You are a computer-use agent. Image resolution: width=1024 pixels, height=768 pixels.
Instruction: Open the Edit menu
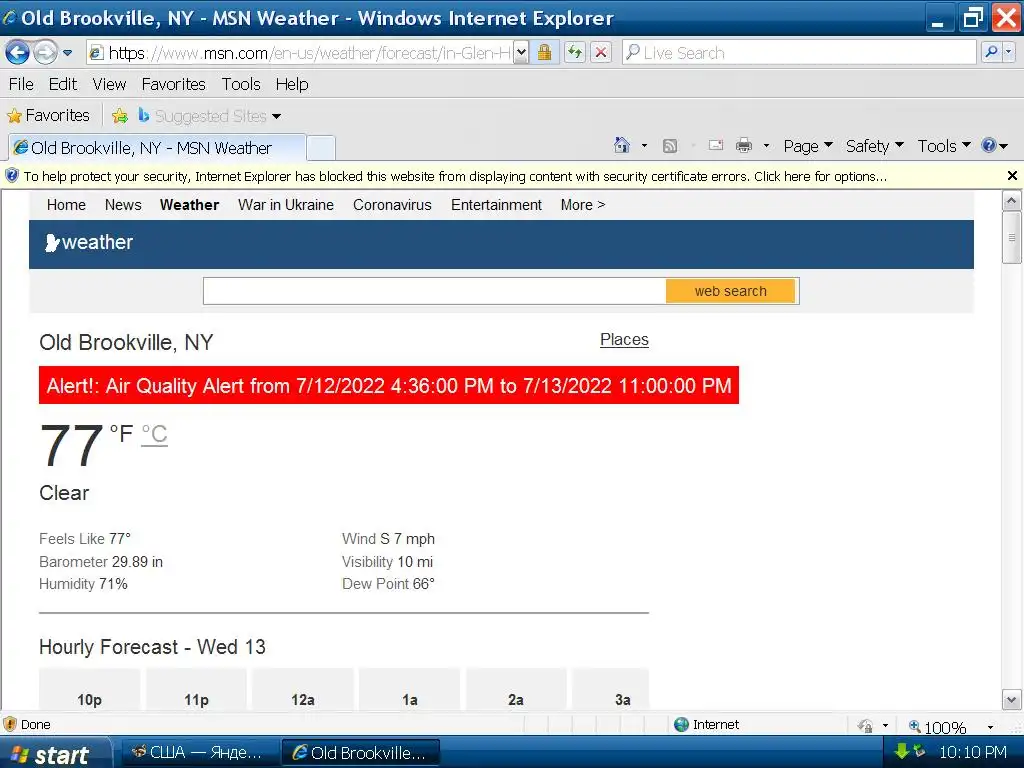click(x=63, y=84)
